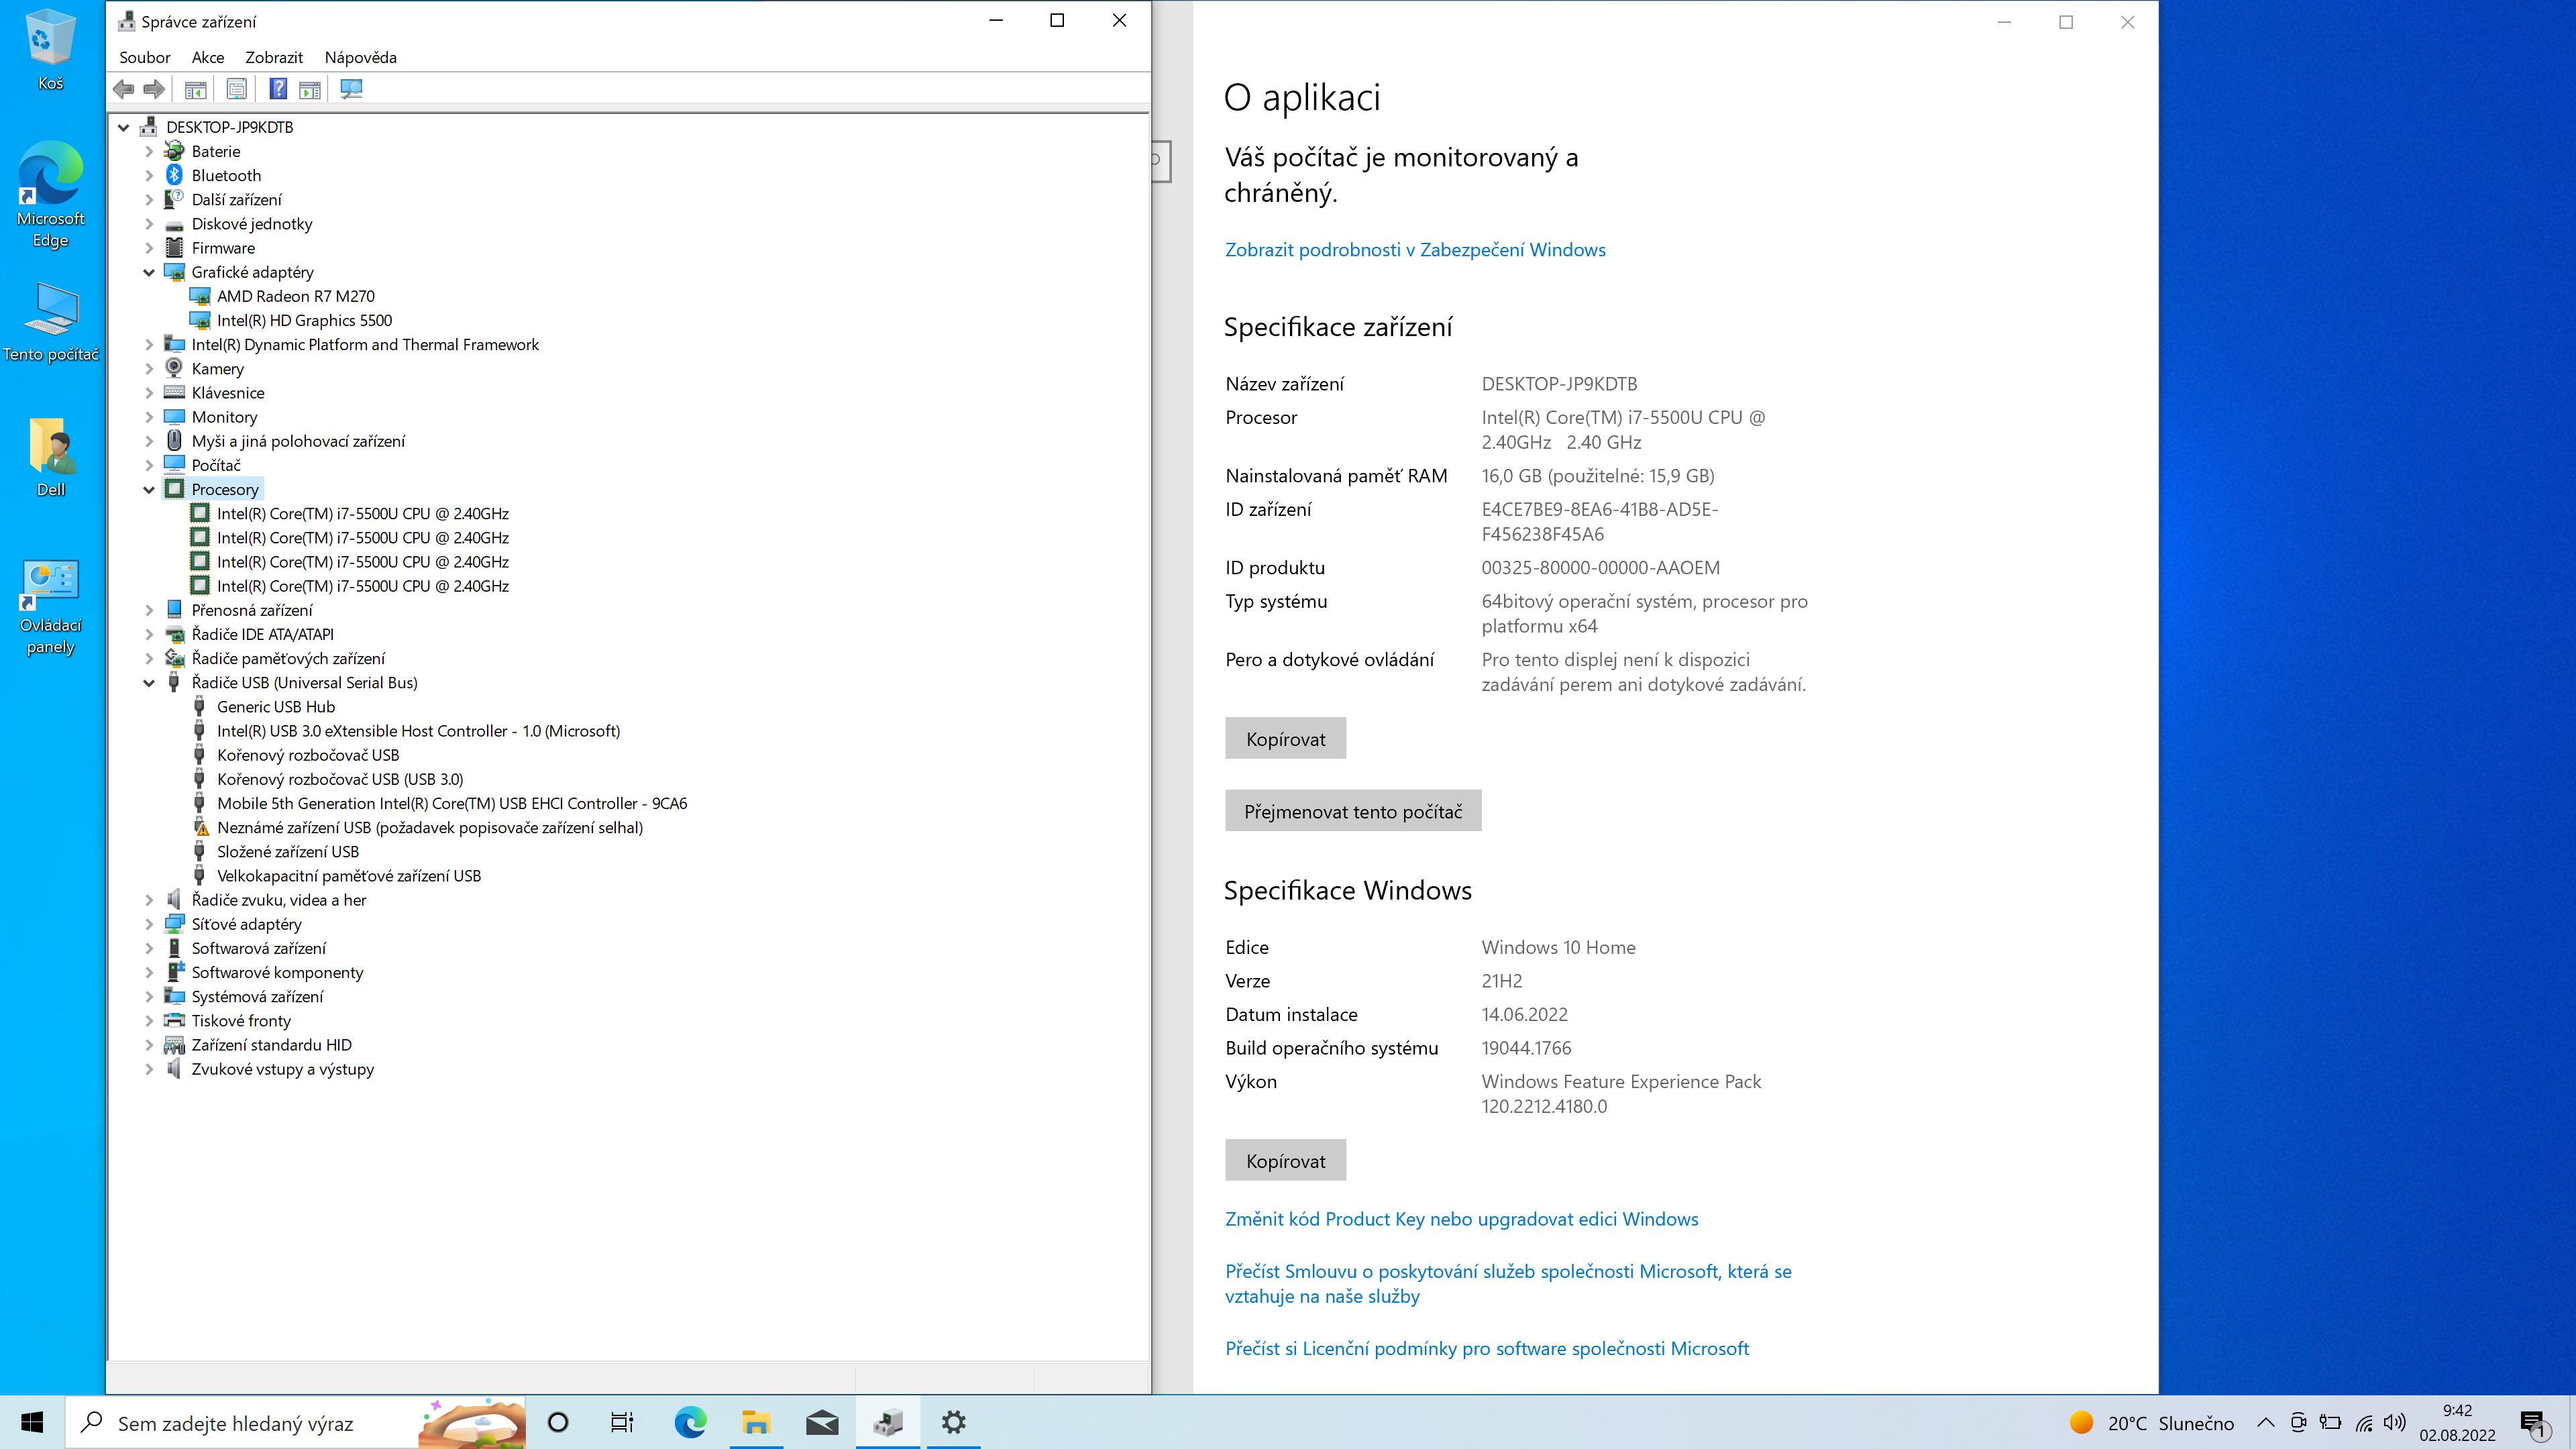Open Změnit kód Product Key link
The height and width of the screenshot is (1449, 2576).
pos(1461,1219)
